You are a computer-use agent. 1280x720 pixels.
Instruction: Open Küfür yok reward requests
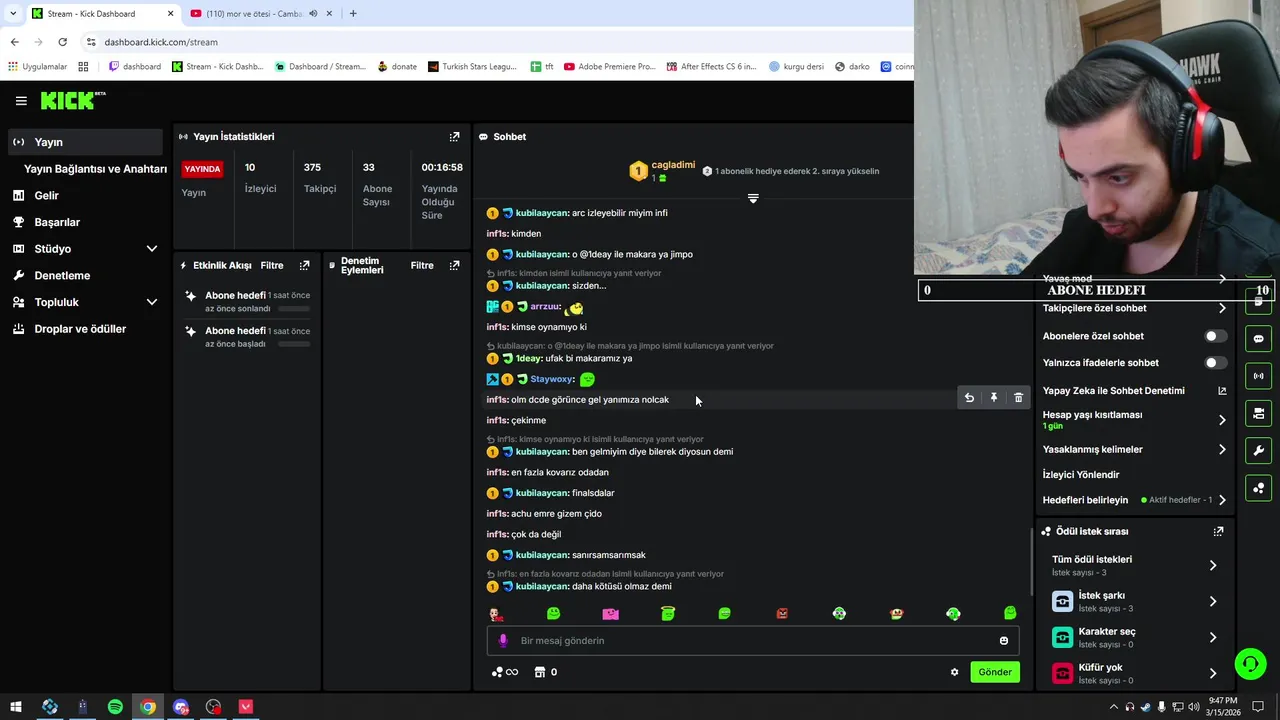coord(1136,673)
